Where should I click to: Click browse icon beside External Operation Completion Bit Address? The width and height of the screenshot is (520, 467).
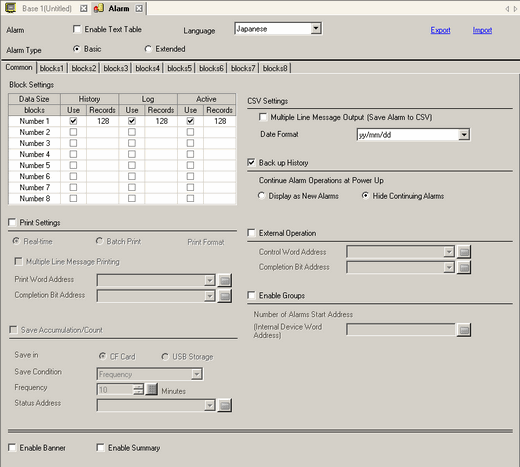click(x=464, y=267)
